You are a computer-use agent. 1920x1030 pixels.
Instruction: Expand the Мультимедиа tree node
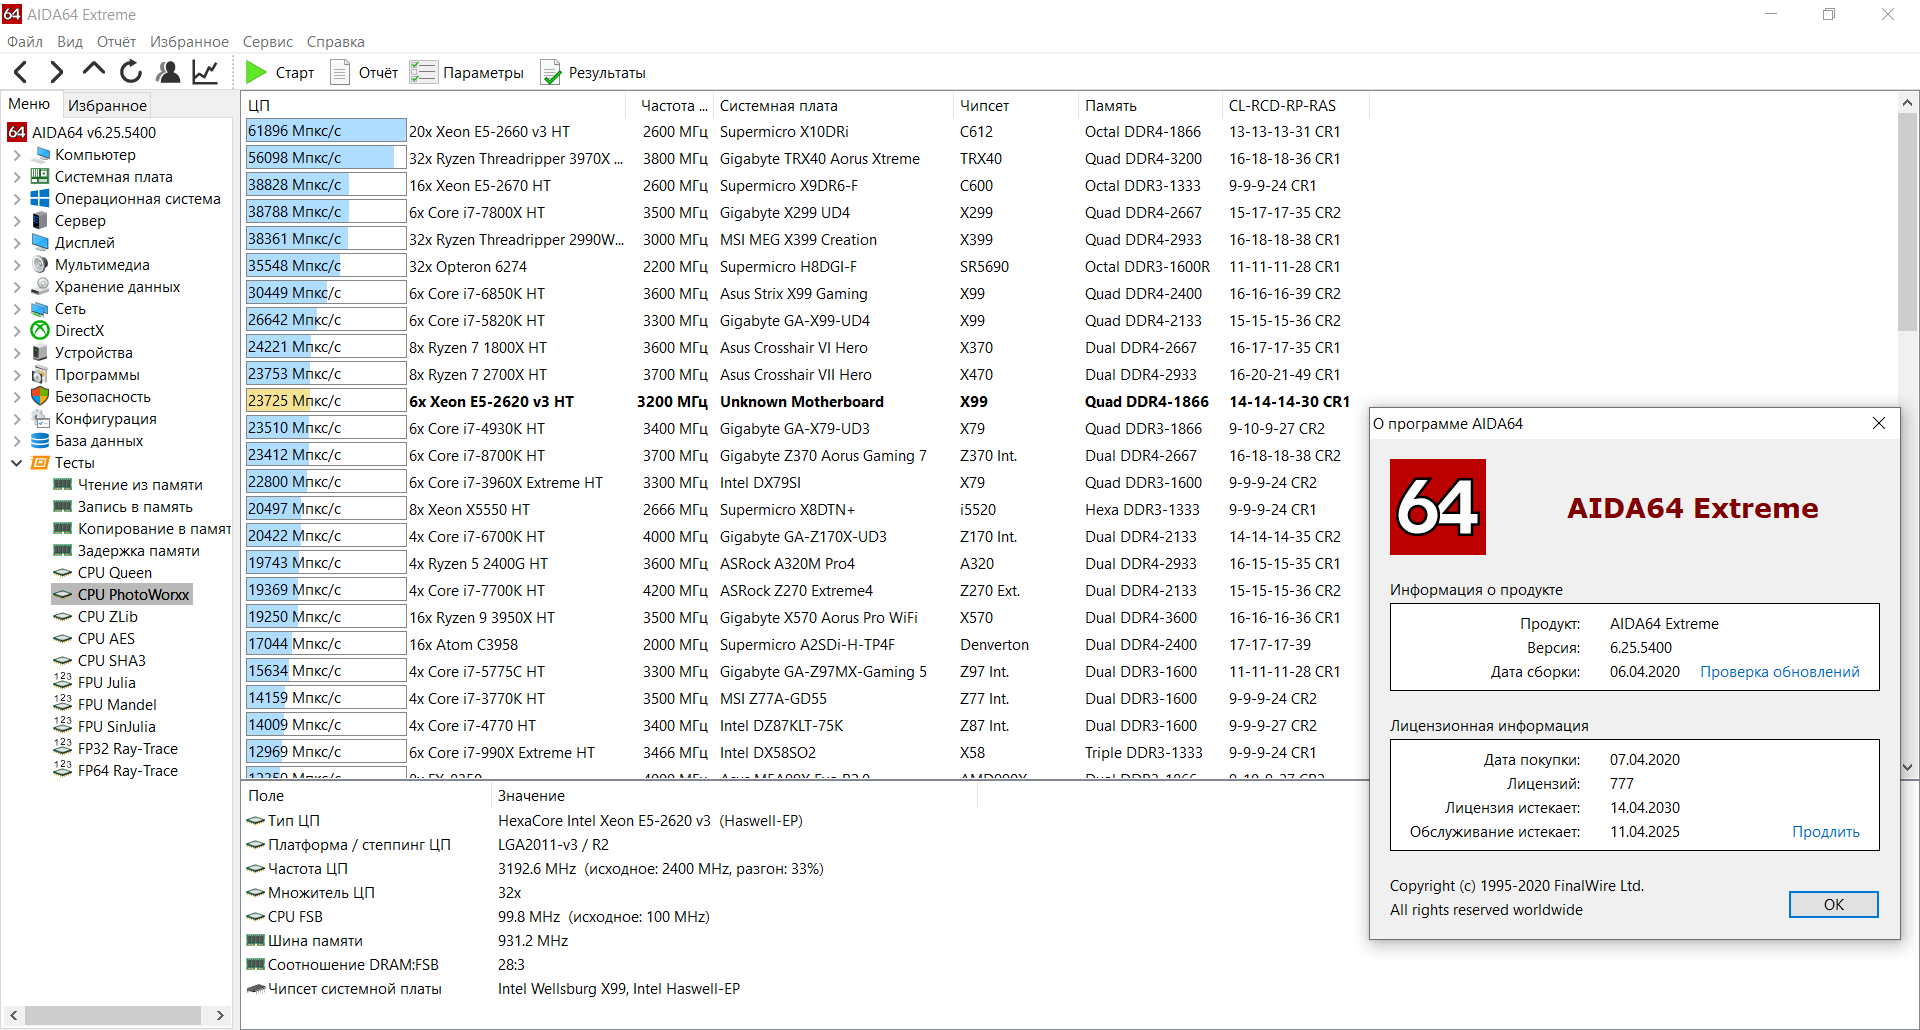17,265
